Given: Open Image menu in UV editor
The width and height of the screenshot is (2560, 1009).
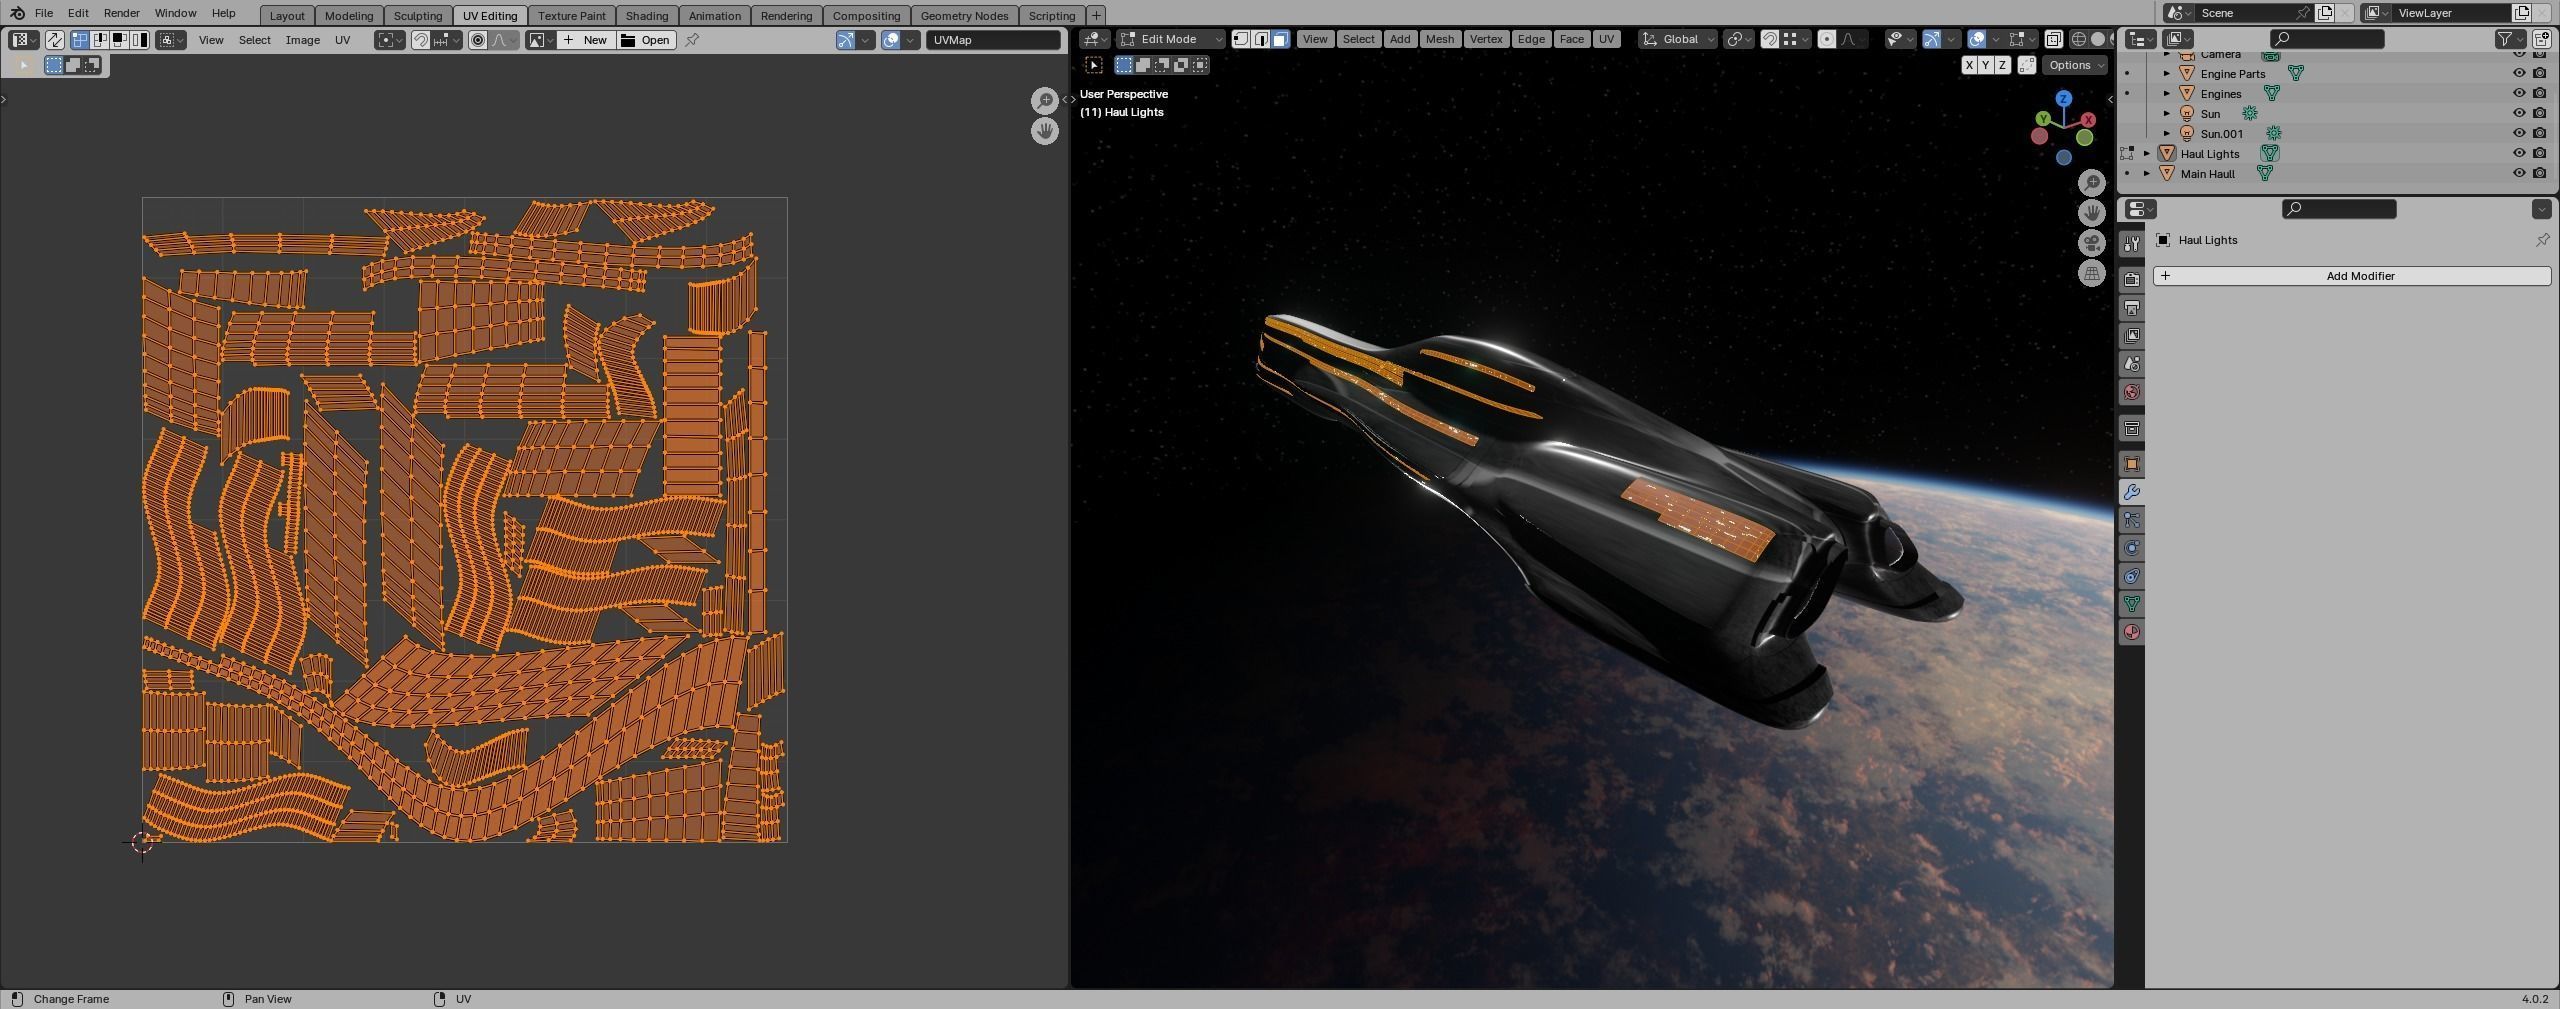Looking at the screenshot, I should click(303, 40).
